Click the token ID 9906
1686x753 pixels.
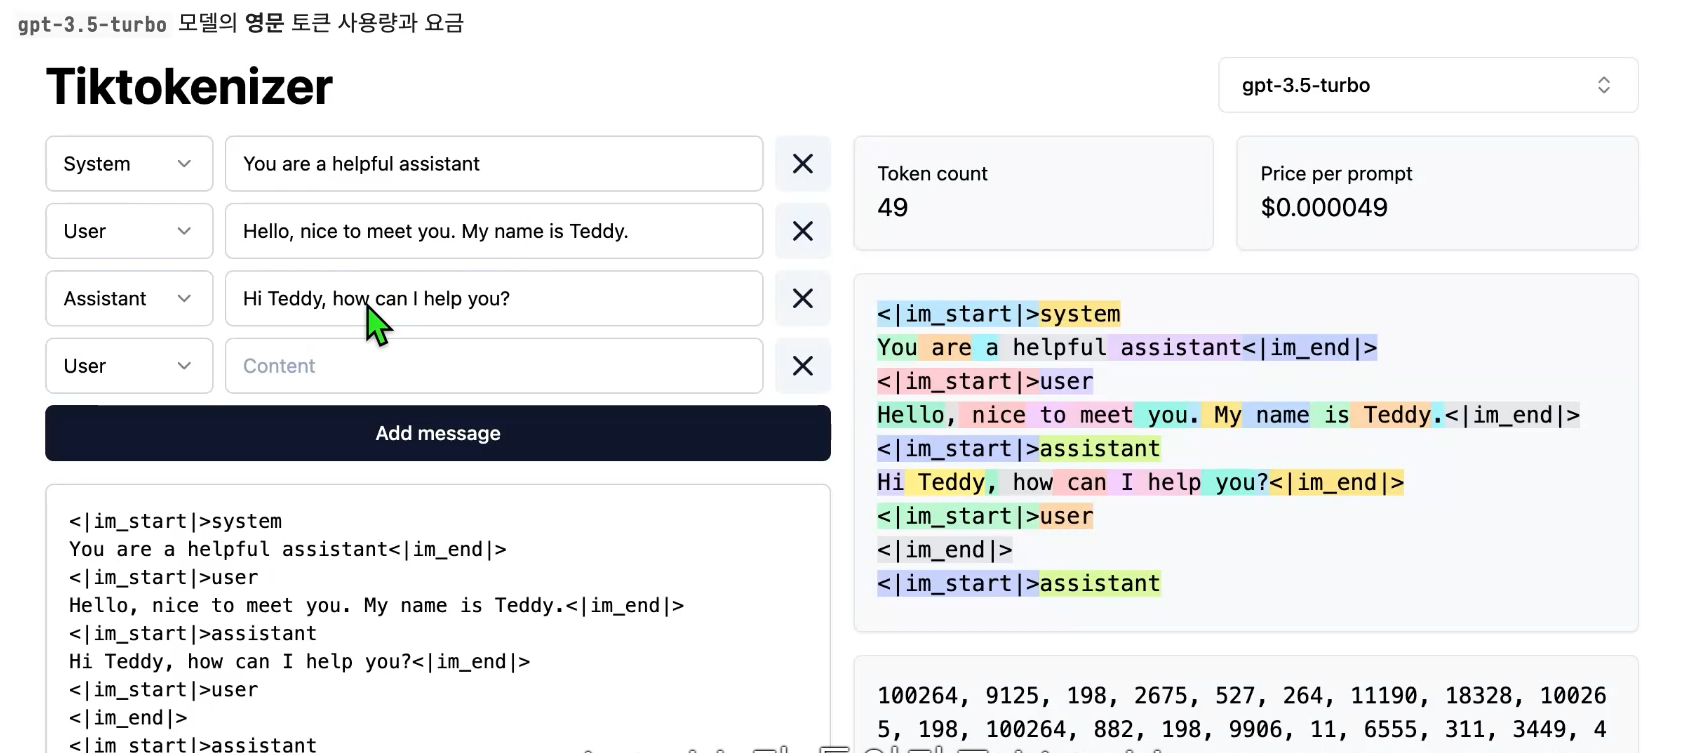[1256, 730]
